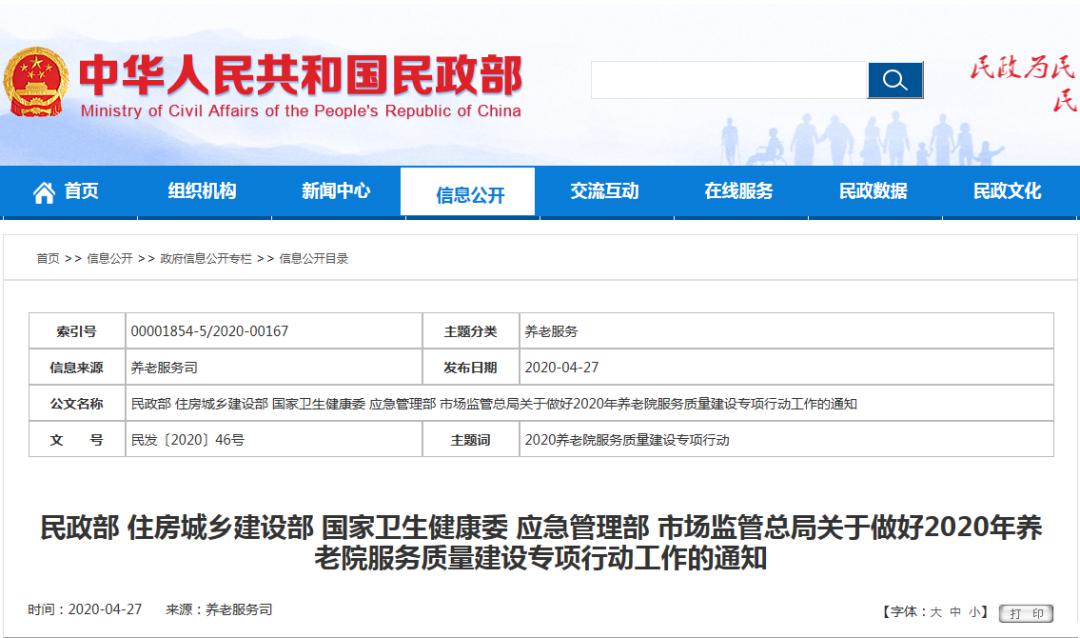Focus the site search input field
1080x638 pixels.
729,80
